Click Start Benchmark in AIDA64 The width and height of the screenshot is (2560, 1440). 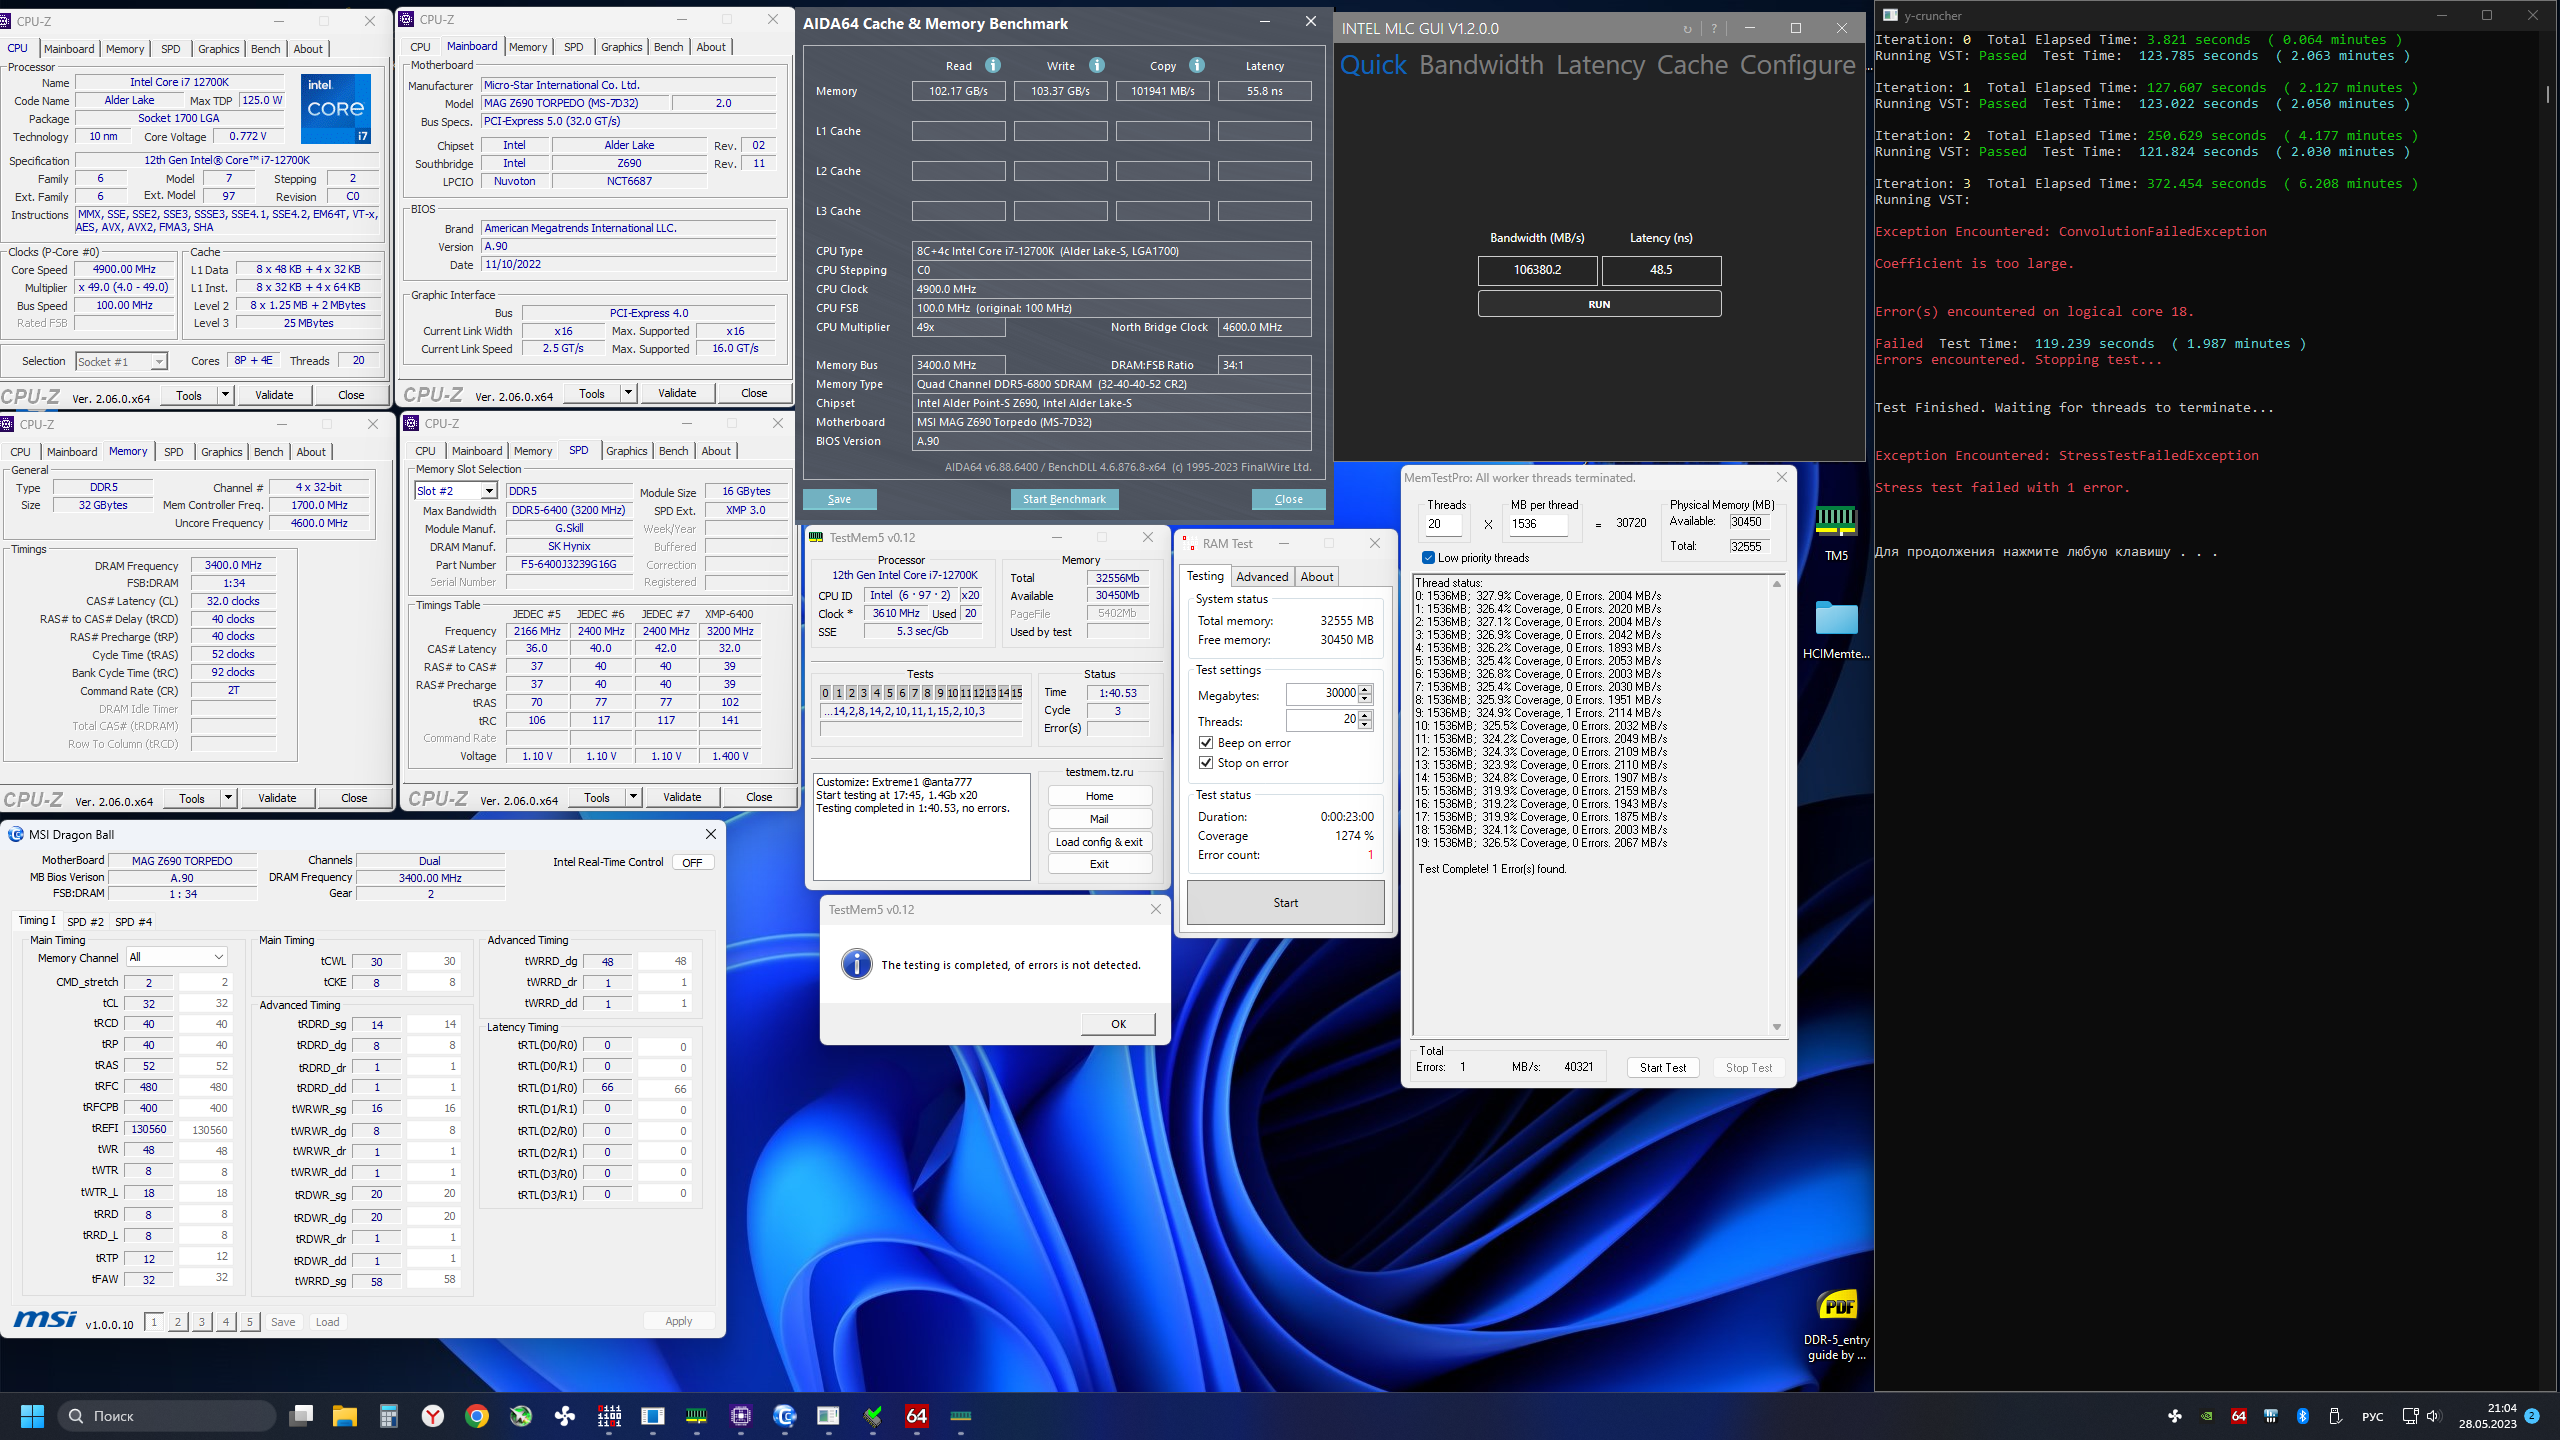pyautogui.click(x=1064, y=499)
